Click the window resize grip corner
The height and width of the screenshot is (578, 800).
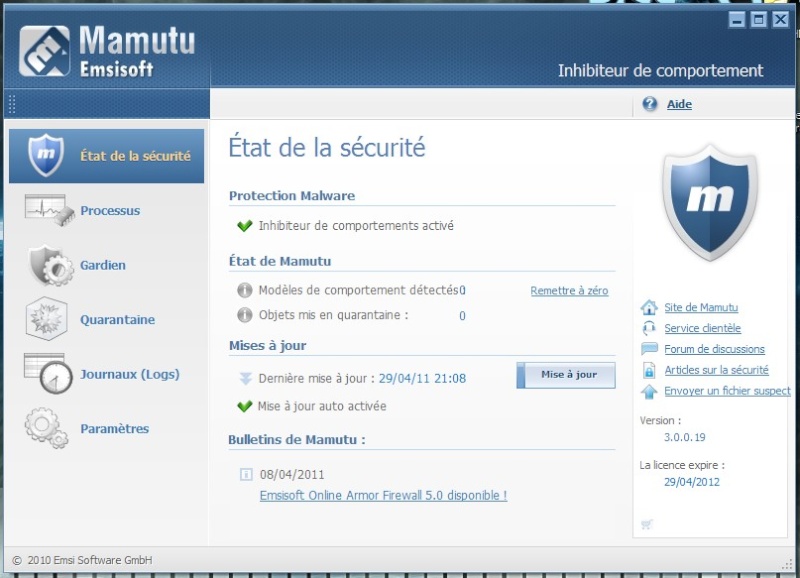786,564
